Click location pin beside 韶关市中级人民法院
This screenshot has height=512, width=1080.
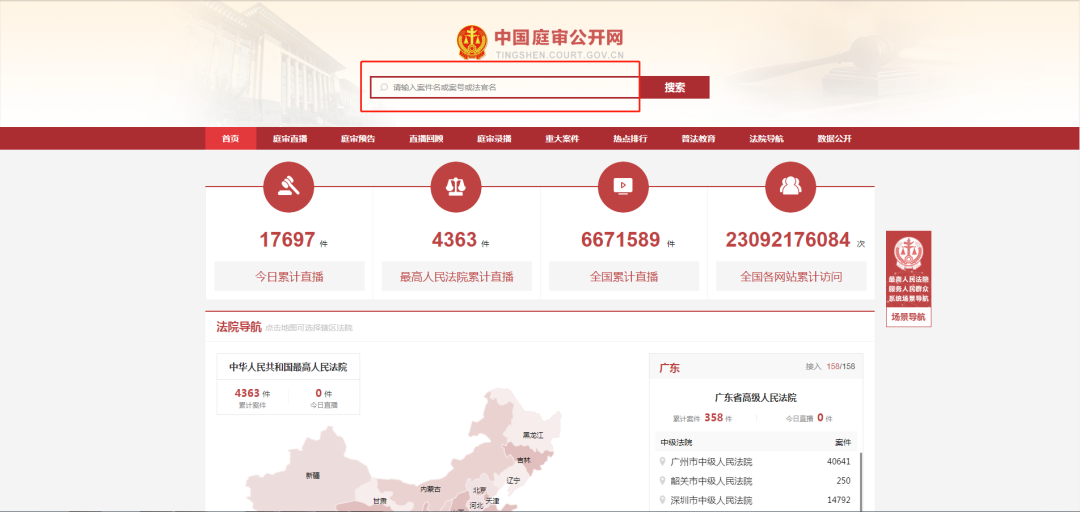[663, 481]
